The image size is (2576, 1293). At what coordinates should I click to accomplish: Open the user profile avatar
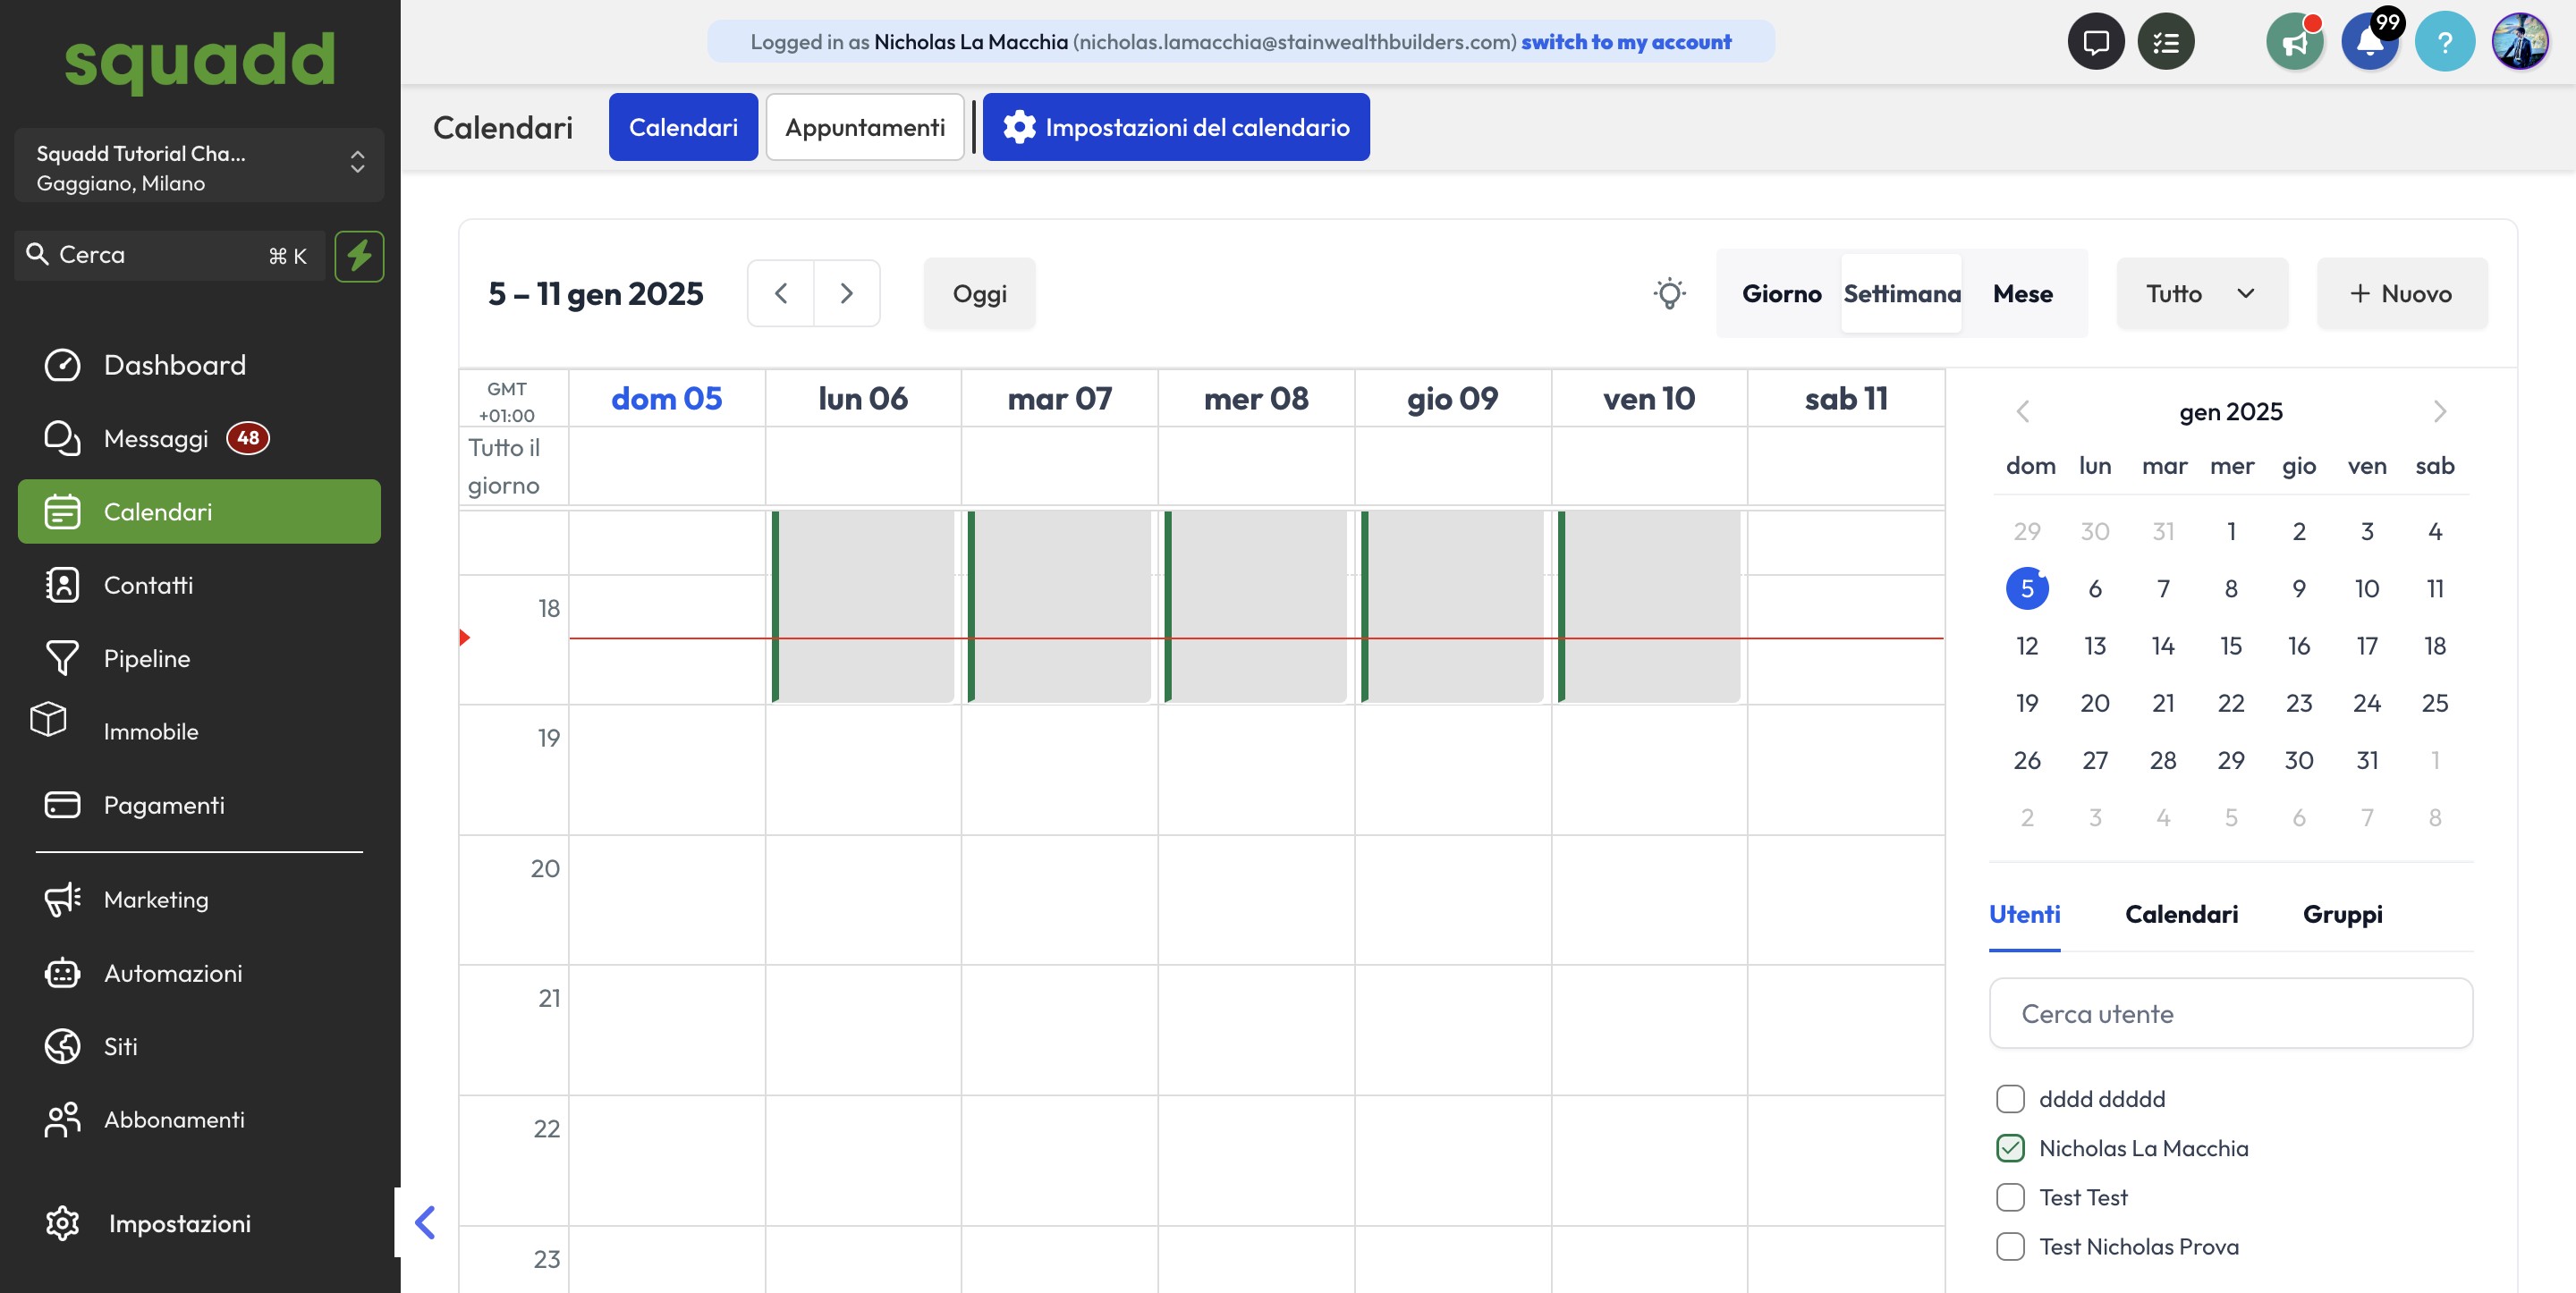coord(2519,42)
